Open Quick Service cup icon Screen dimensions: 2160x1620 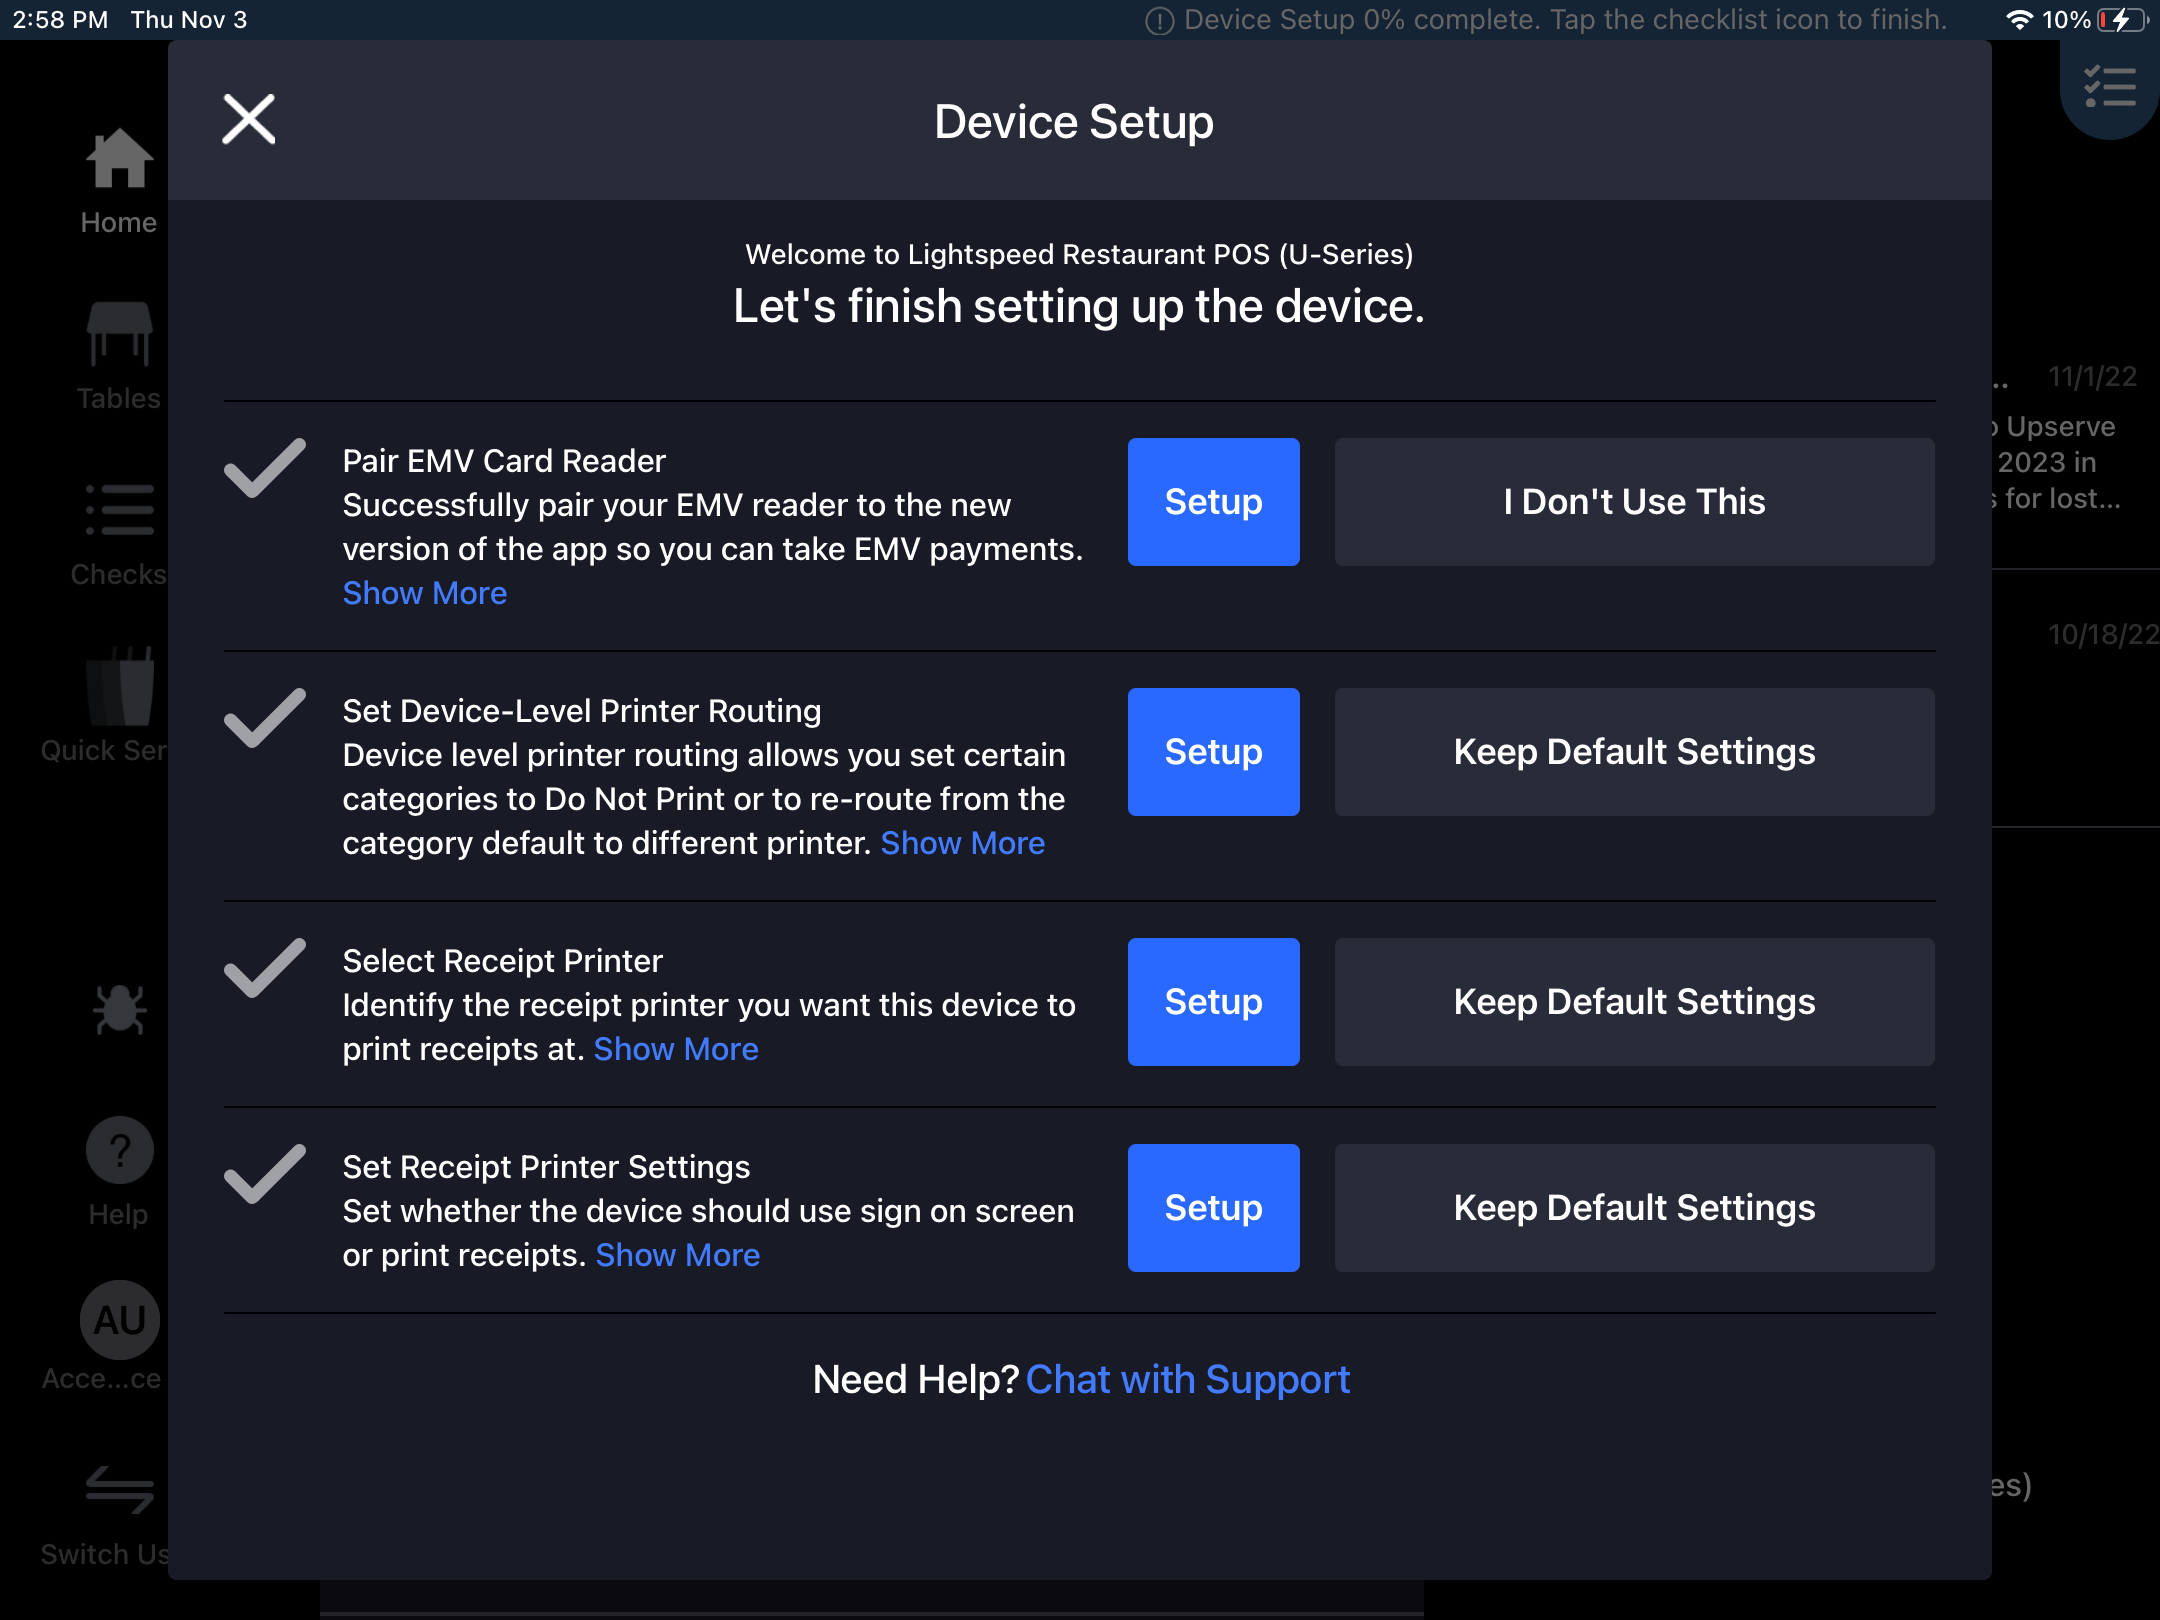(x=119, y=688)
